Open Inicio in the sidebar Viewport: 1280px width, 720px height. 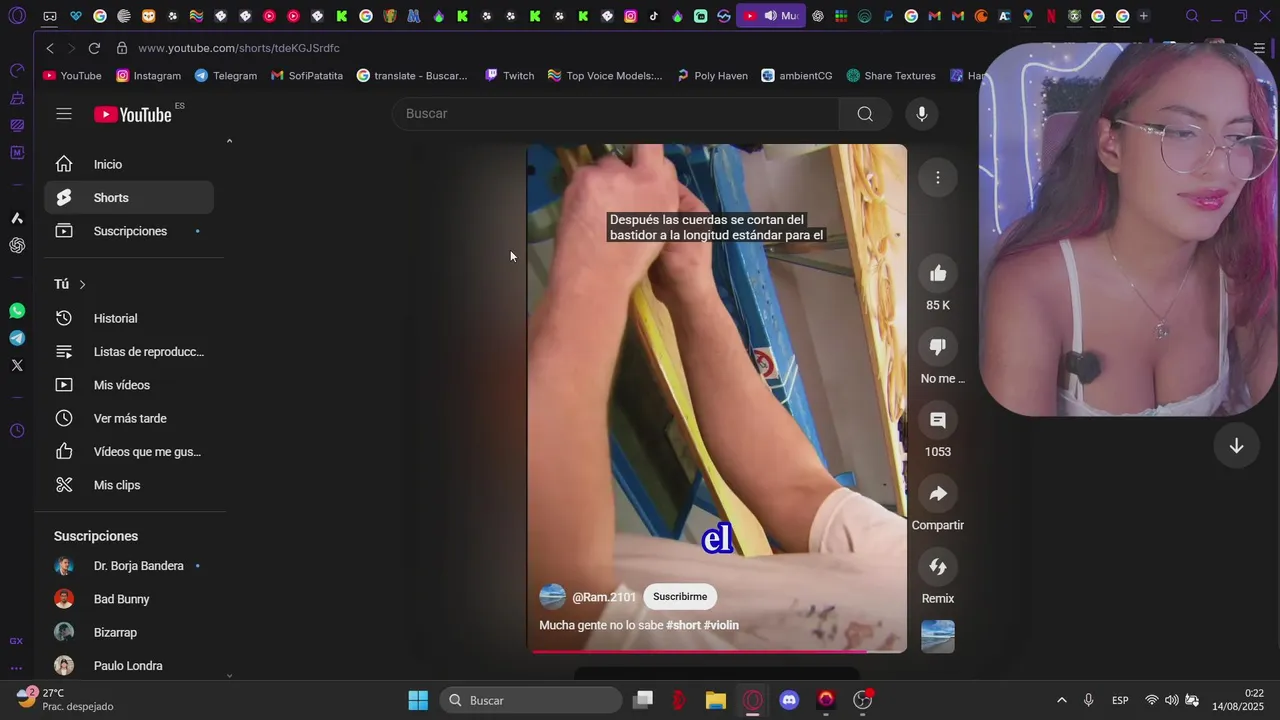[129, 164]
